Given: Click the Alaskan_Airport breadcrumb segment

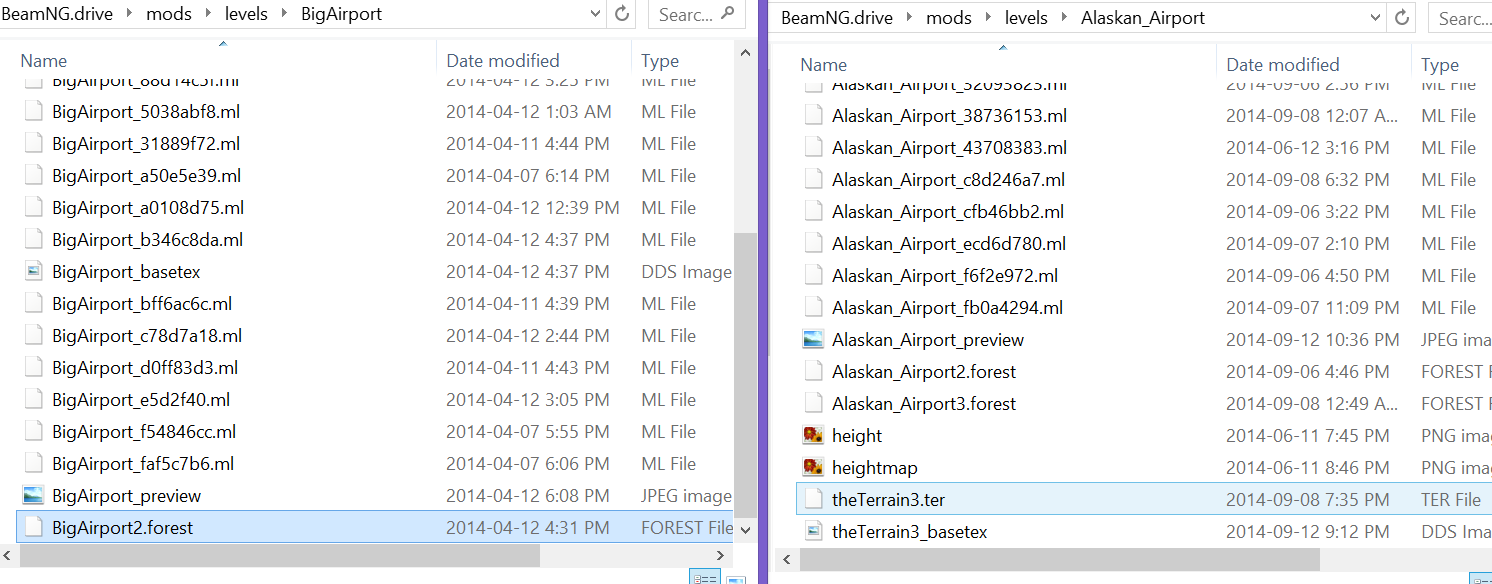Looking at the screenshot, I should pos(1142,19).
